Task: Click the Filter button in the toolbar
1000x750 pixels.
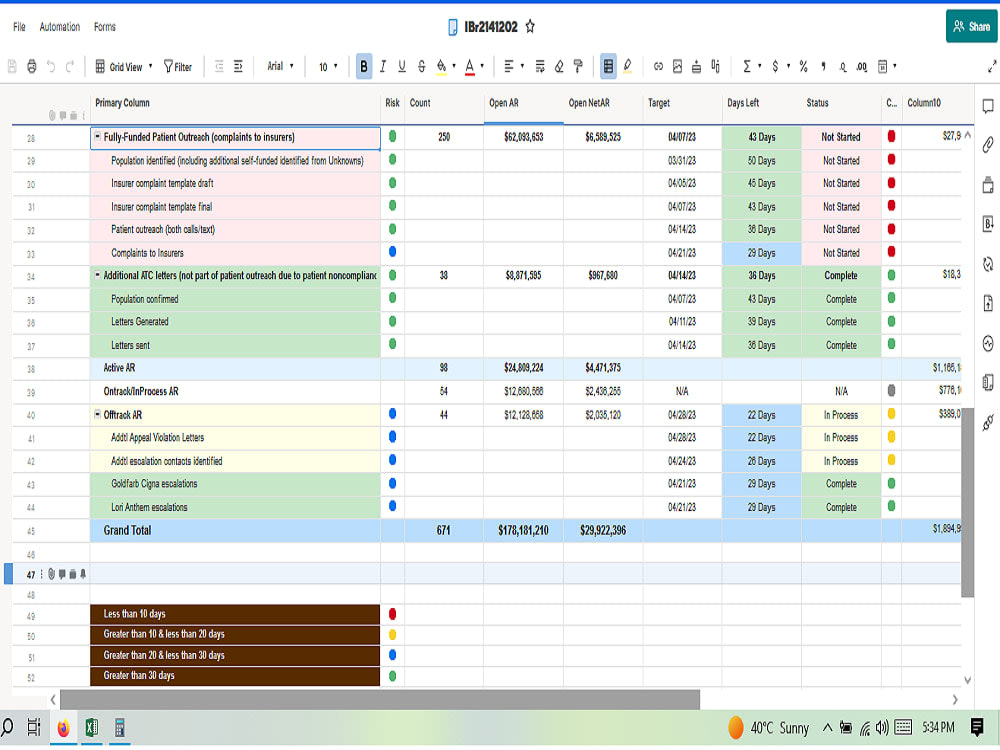Action: point(177,66)
